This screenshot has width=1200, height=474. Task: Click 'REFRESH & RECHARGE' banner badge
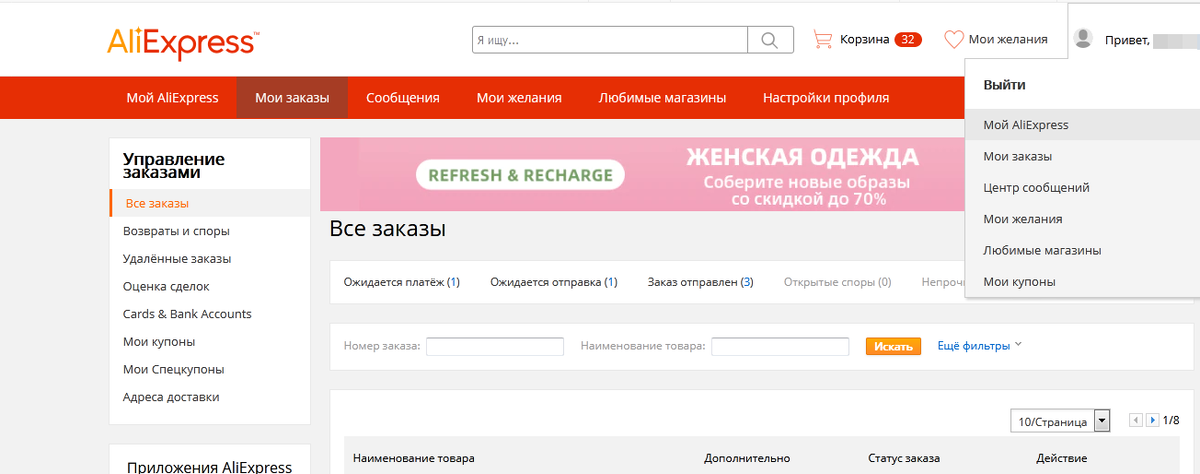pyautogui.click(x=520, y=175)
